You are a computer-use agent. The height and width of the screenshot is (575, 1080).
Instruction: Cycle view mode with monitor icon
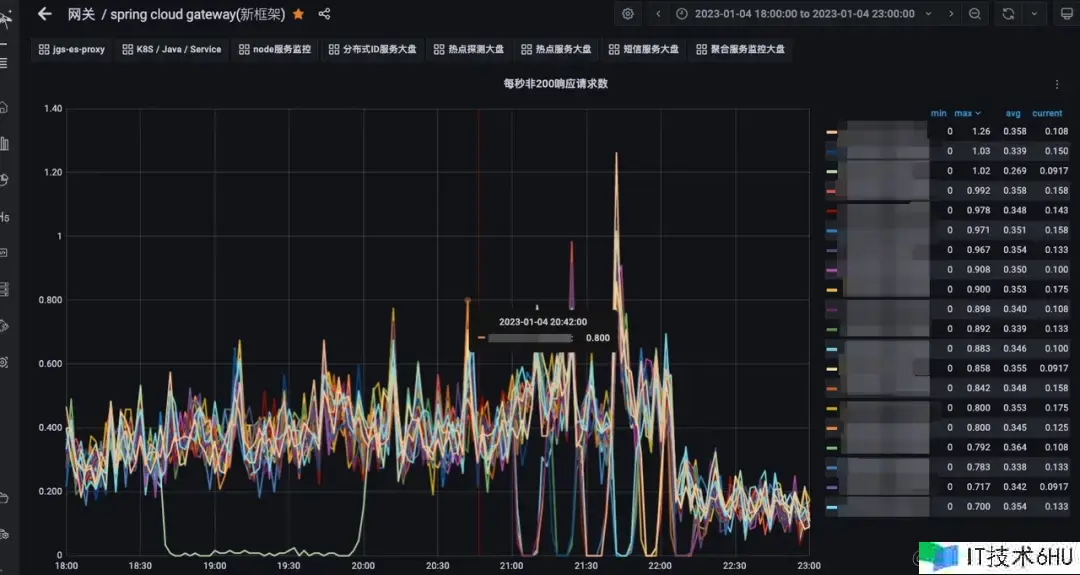[x=1065, y=14]
